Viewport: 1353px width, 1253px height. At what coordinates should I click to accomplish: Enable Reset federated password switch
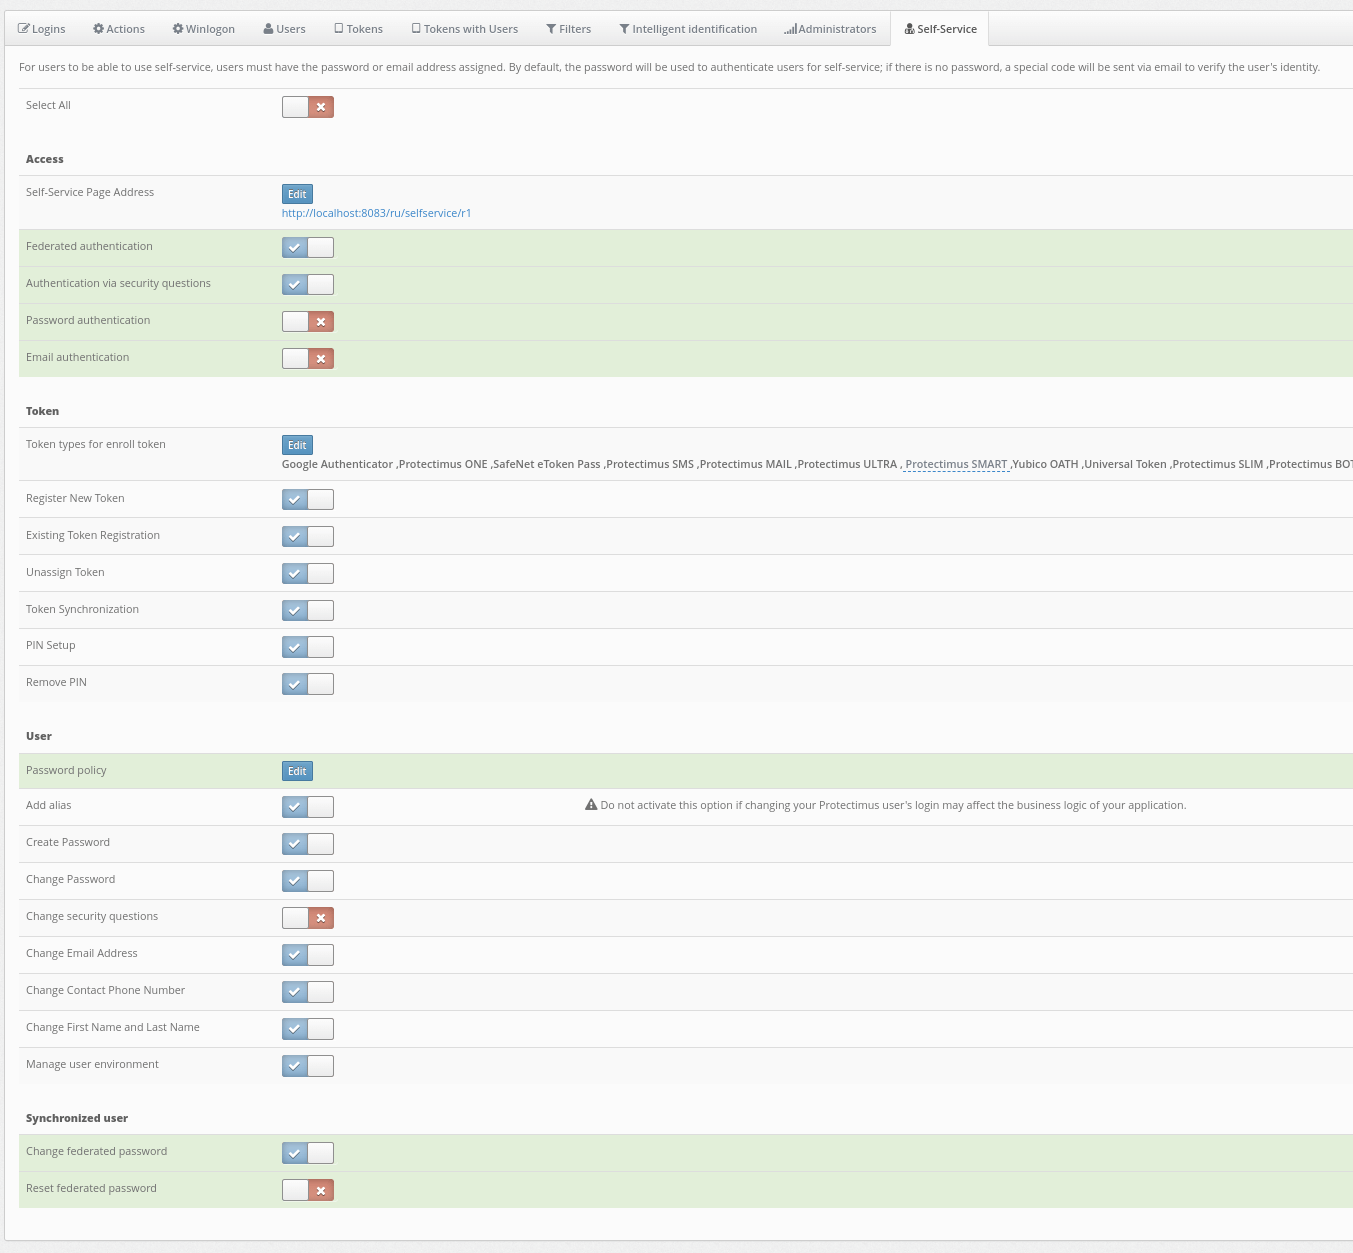tap(308, 1190)
